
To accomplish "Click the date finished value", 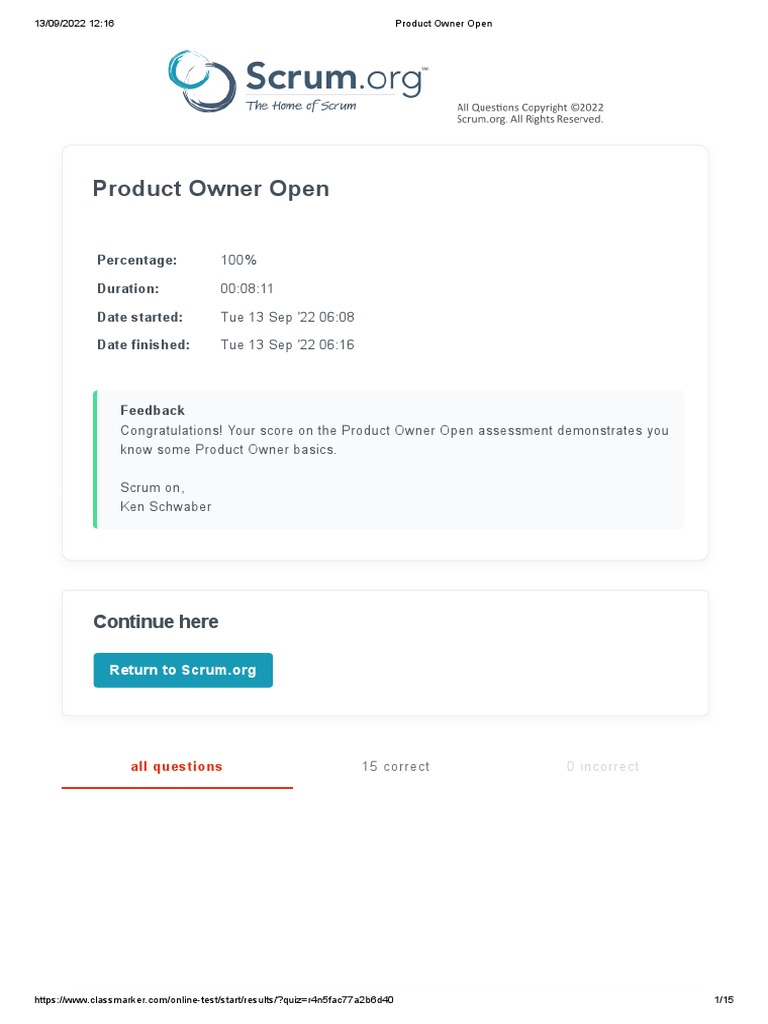I will tap(287, 345).
